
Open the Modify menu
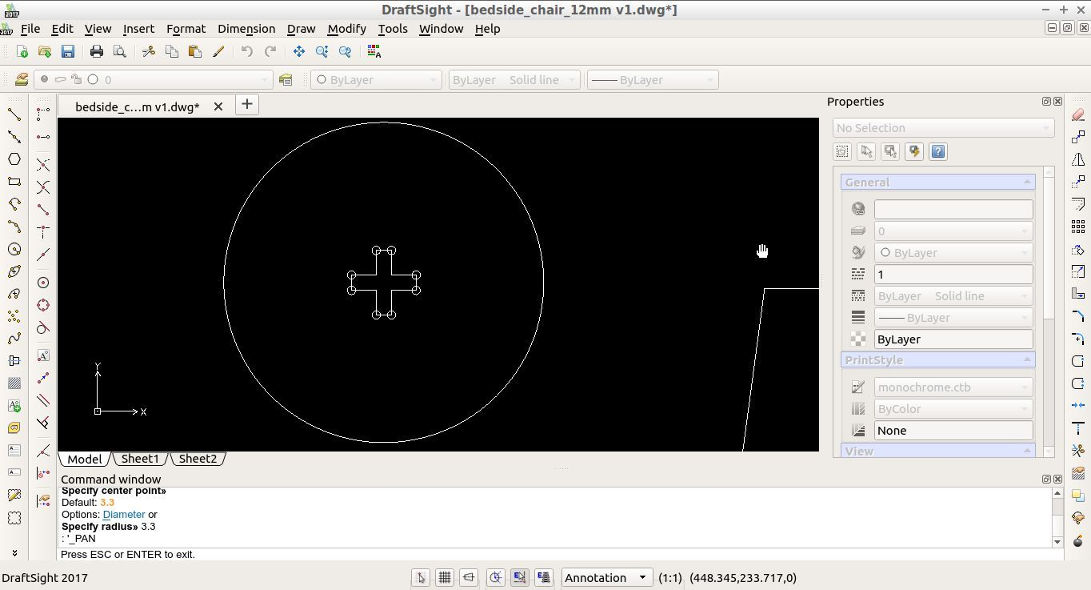pyautogui.click(x=347, y=29)
